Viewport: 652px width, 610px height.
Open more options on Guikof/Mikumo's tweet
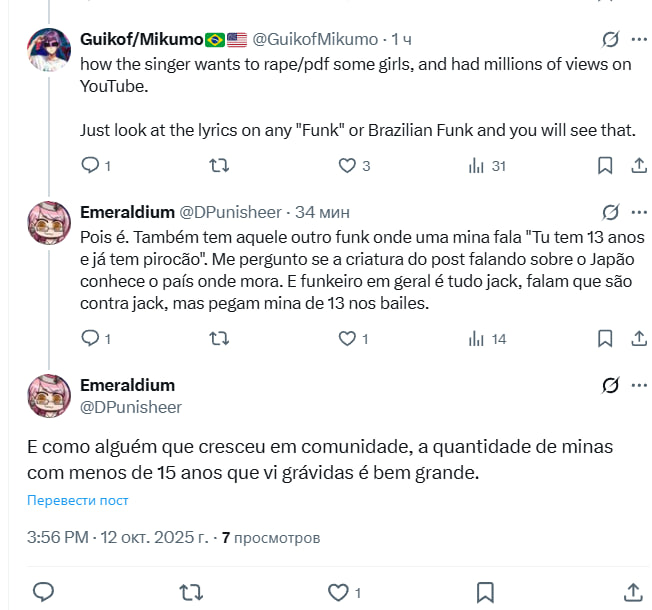637,40
